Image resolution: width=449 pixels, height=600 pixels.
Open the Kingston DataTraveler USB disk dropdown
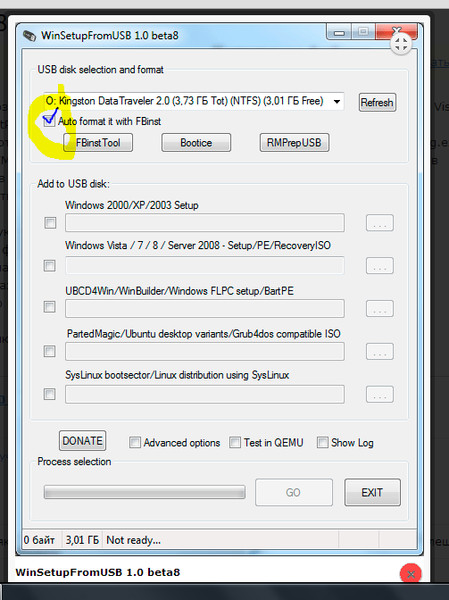pos(193,101)
